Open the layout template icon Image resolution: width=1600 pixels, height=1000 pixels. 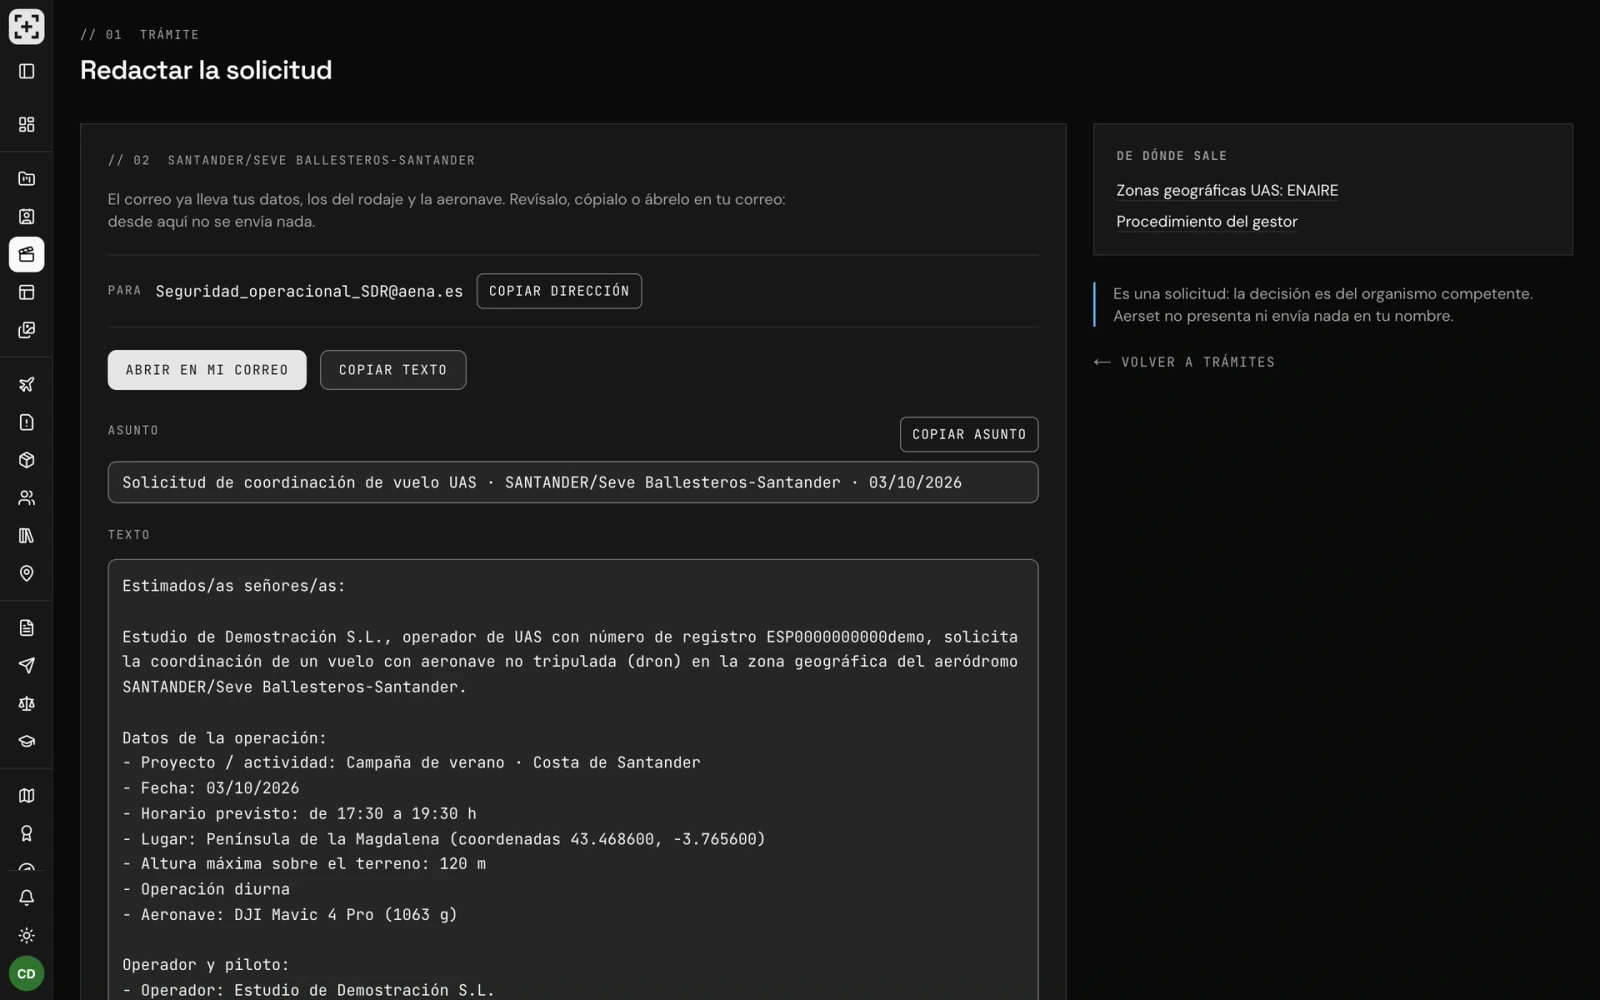[x=27, y=292]
